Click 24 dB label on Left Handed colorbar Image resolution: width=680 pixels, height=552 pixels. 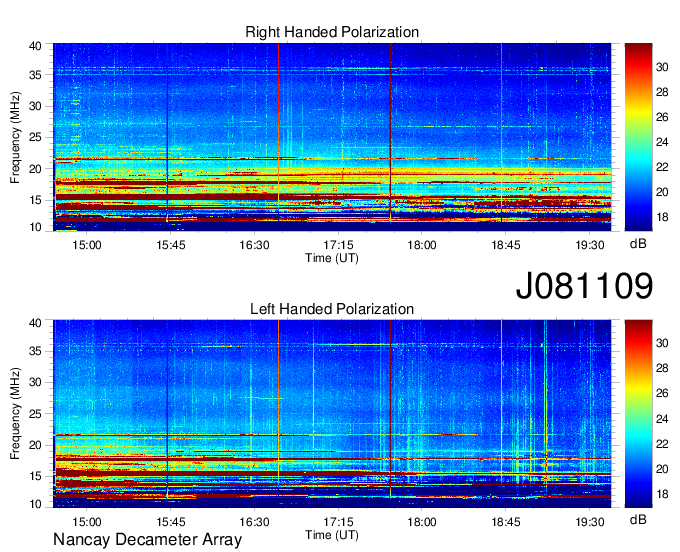tap(662, 419)
